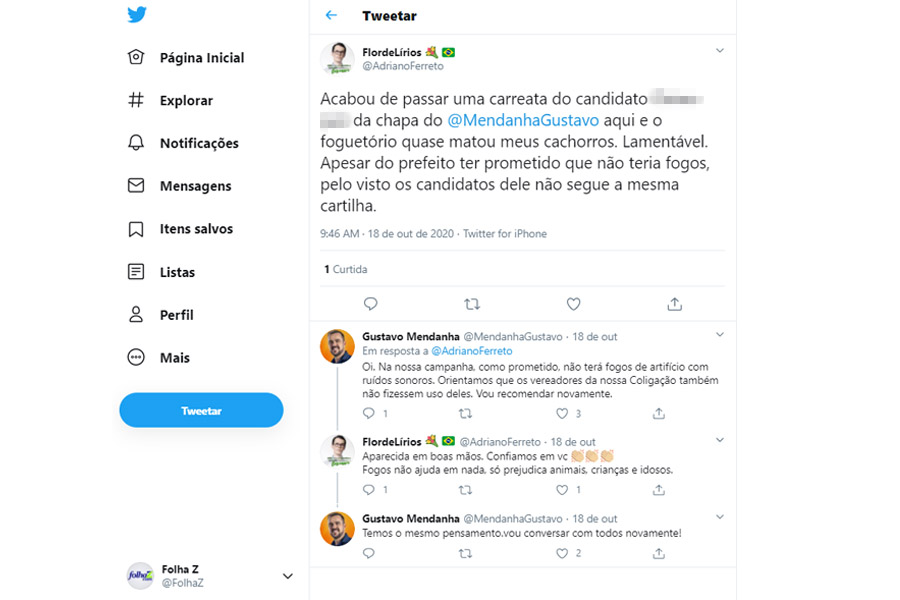Go back using the arrow icon
The width and height of the screenshot is (900, 600).
tap(332, 16)
